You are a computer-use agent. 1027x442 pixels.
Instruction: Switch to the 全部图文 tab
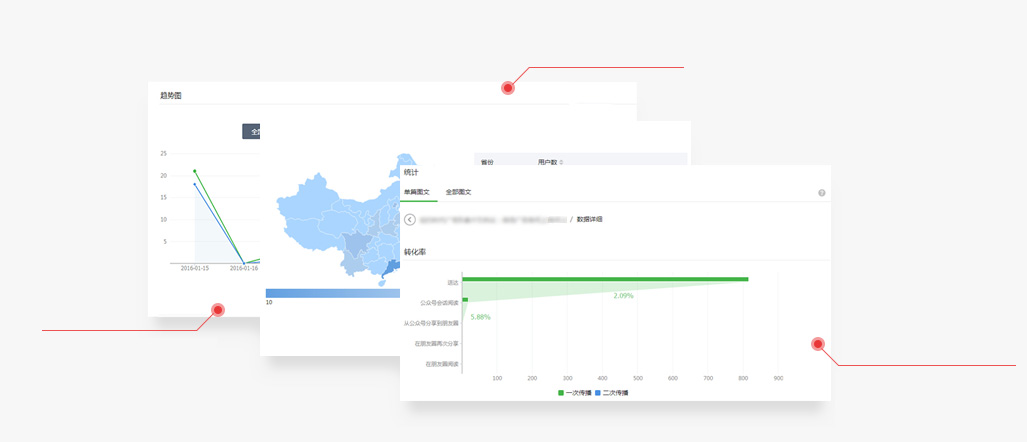coord(458,192)
